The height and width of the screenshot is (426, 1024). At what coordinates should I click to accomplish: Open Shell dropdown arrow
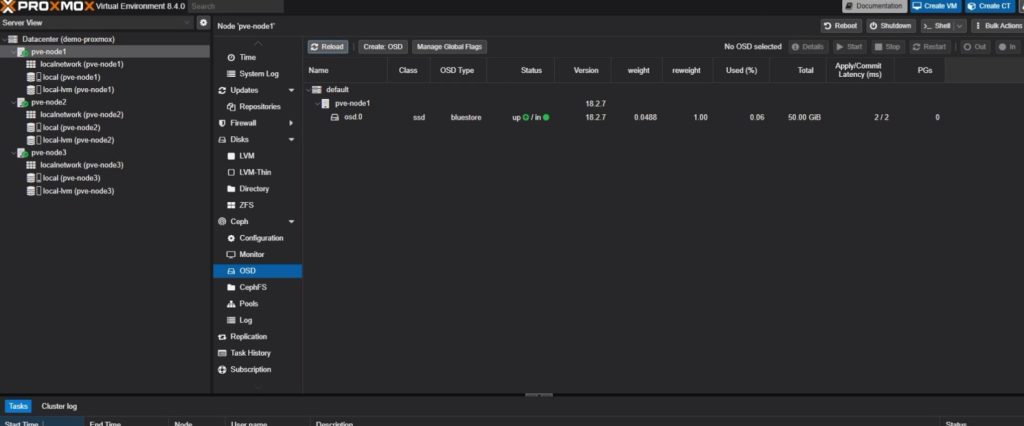pos(960,26)
